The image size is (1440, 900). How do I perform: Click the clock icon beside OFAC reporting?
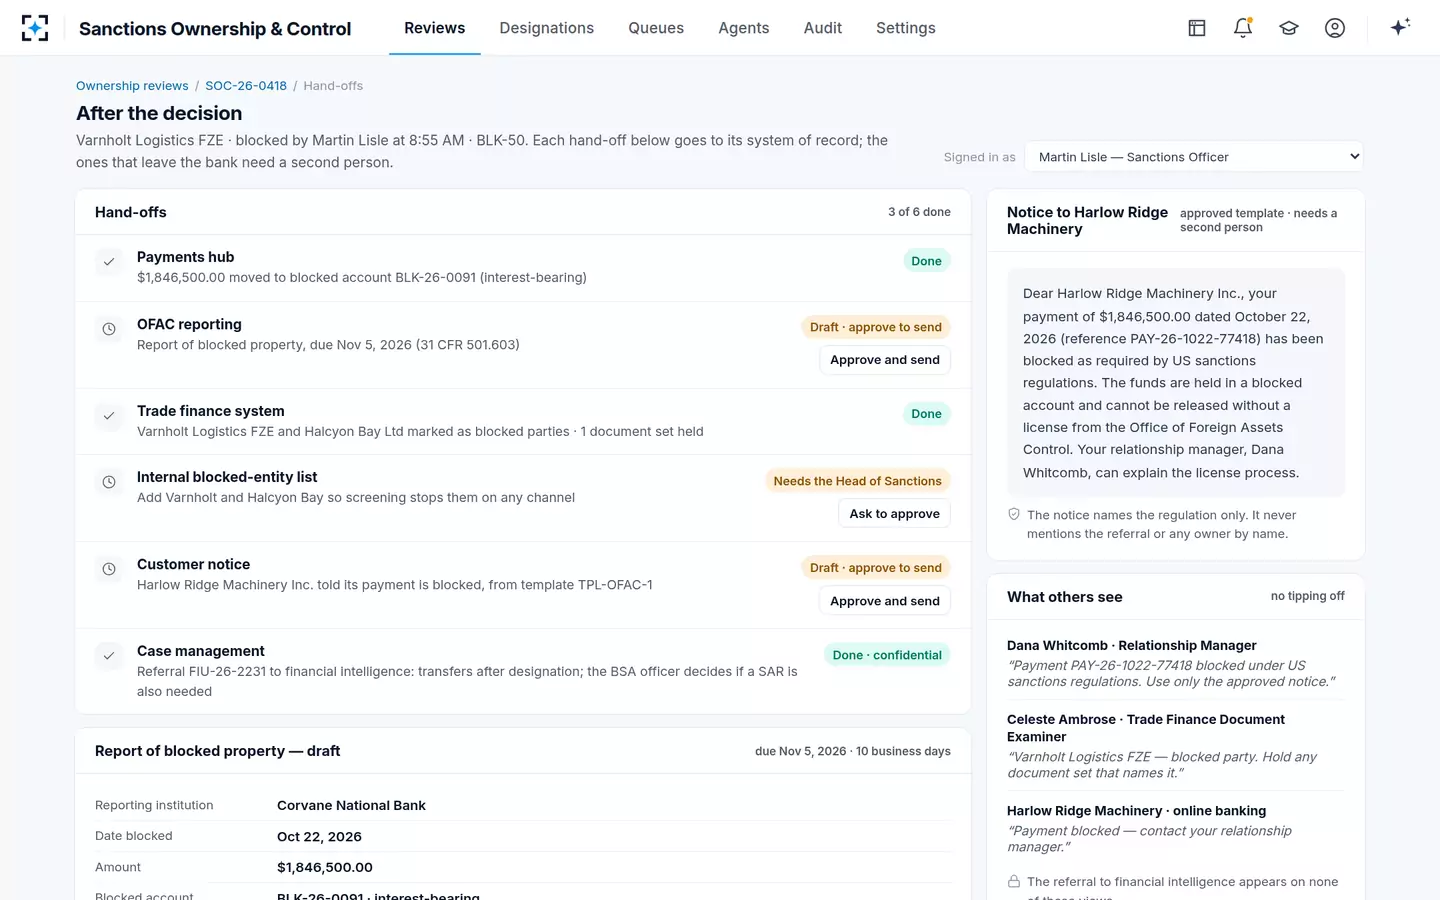click(x=109, y=329)
